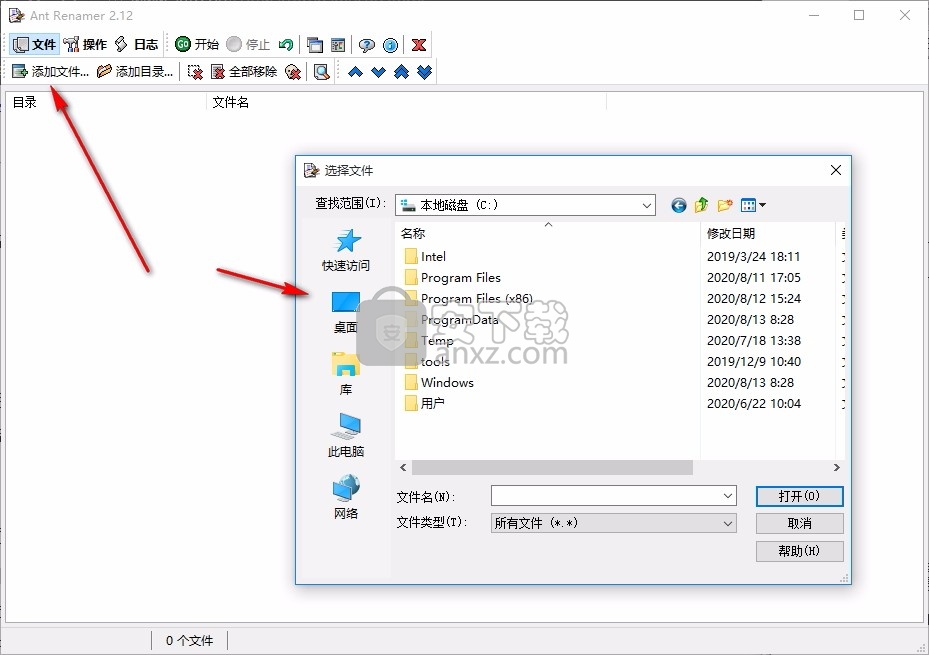Click 添加文件 to add files
929x655 pixels.
[x=50, y=72]
